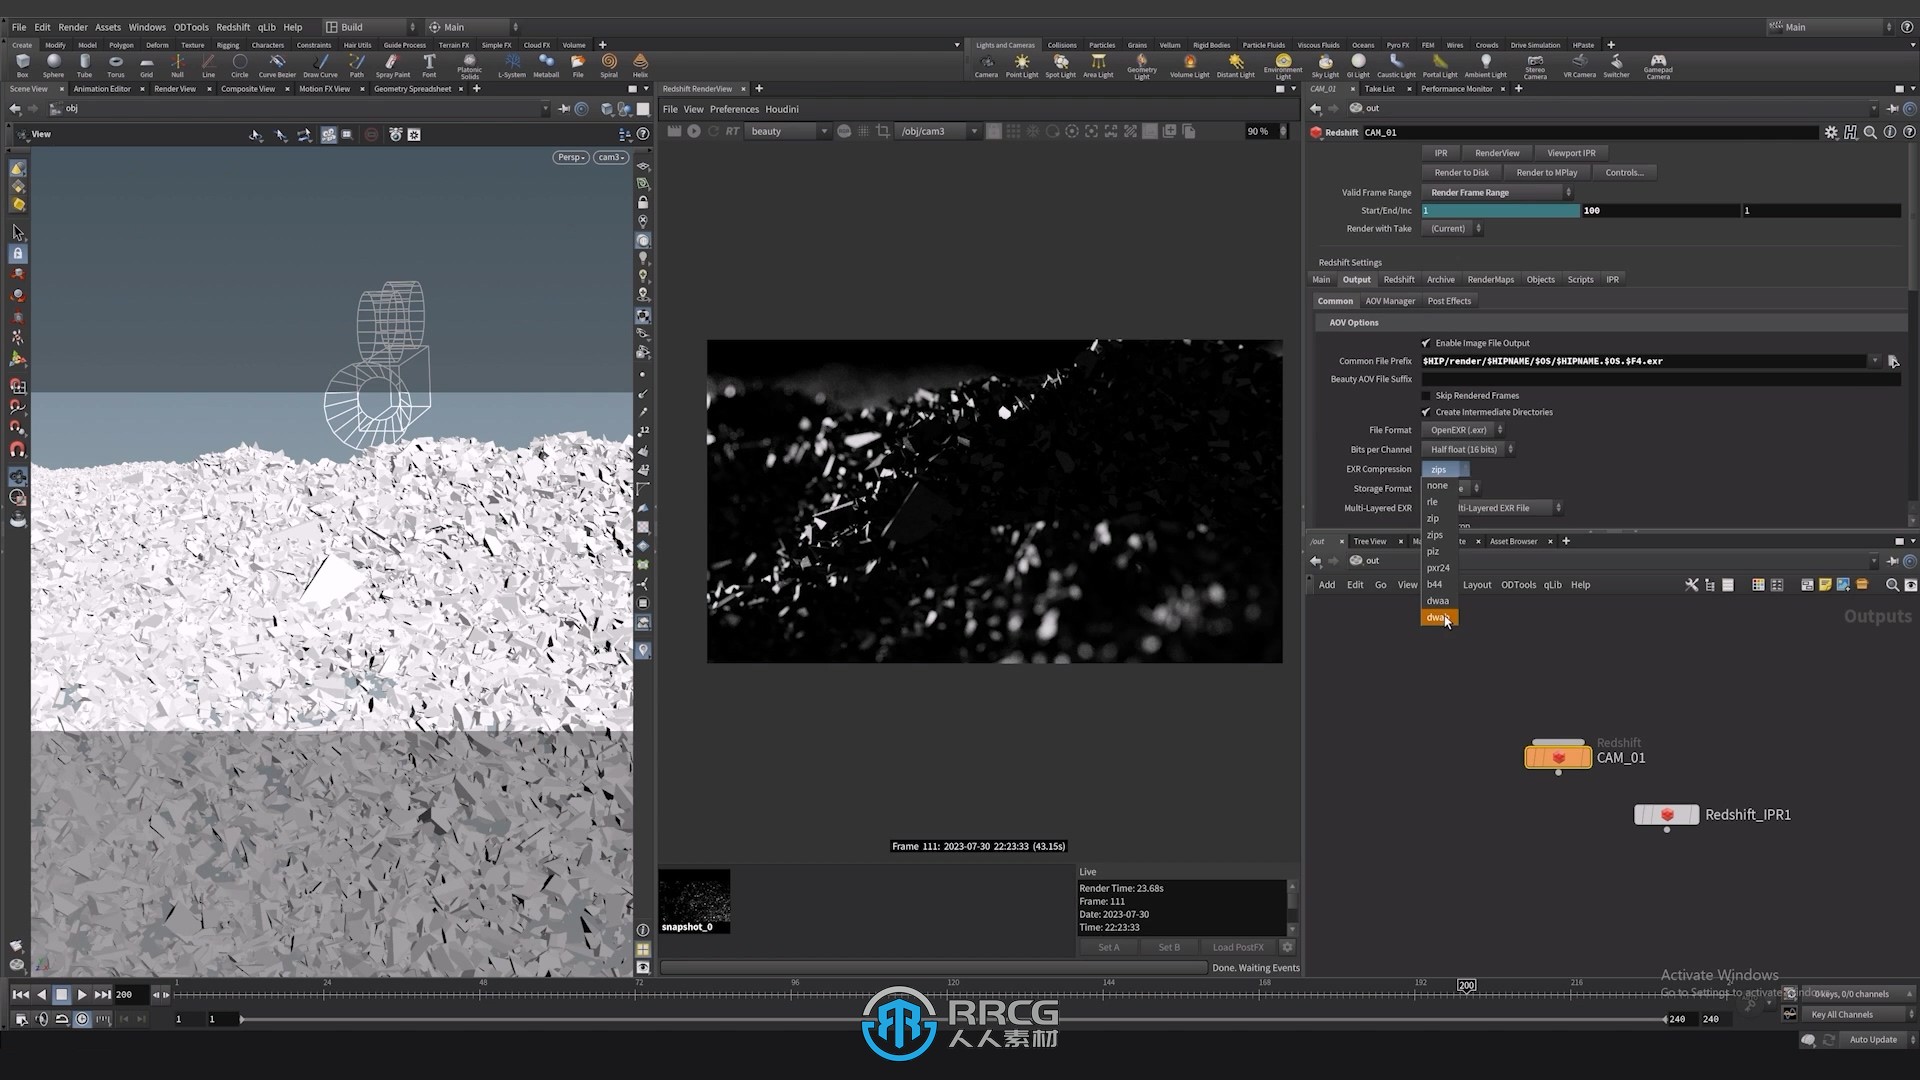Enable Create Intermediate Directories option
1920x1080 pixels.
[1425, 411]
